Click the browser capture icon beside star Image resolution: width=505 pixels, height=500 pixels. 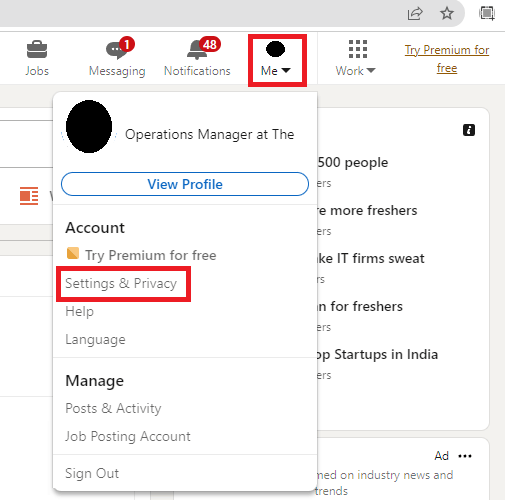[487, 13]
